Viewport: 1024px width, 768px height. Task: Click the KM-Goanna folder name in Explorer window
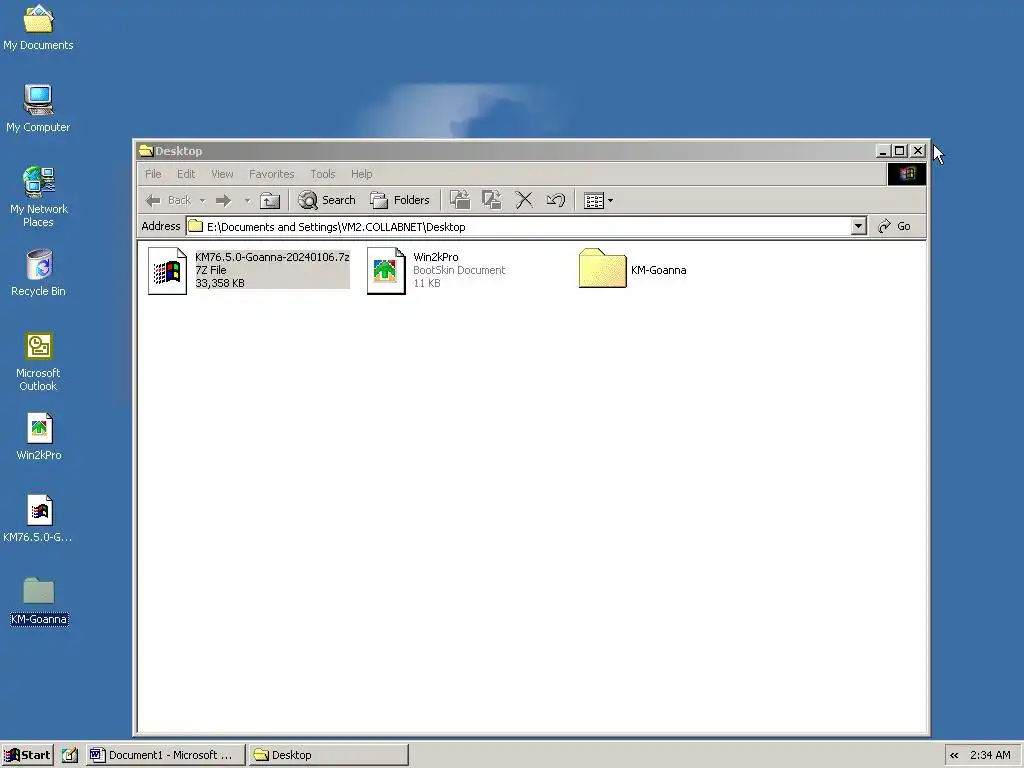tap(658, 270)
